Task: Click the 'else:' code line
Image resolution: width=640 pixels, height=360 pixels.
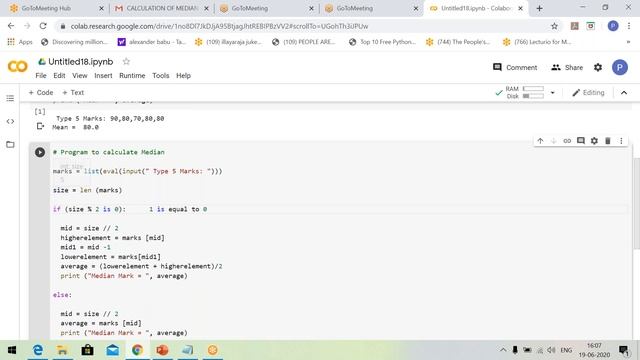Action: coord(62,295)
